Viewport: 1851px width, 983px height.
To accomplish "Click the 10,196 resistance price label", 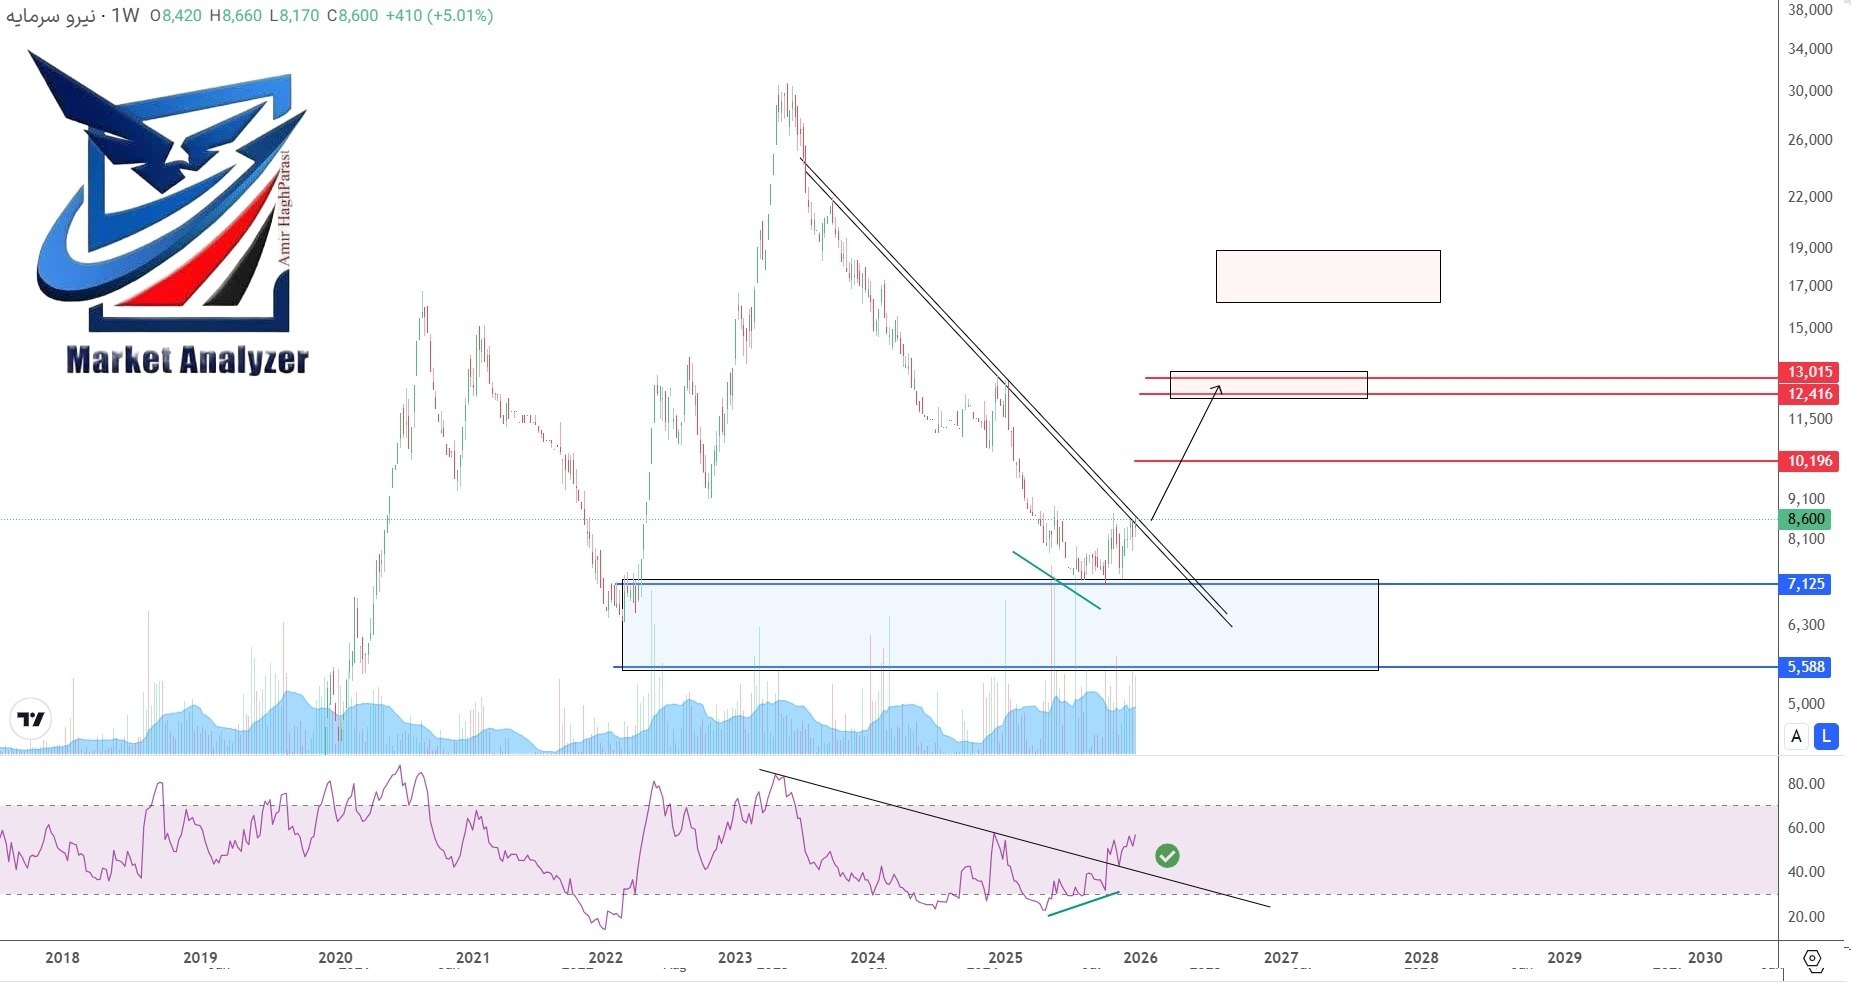I will click(x=1809, y=461).
